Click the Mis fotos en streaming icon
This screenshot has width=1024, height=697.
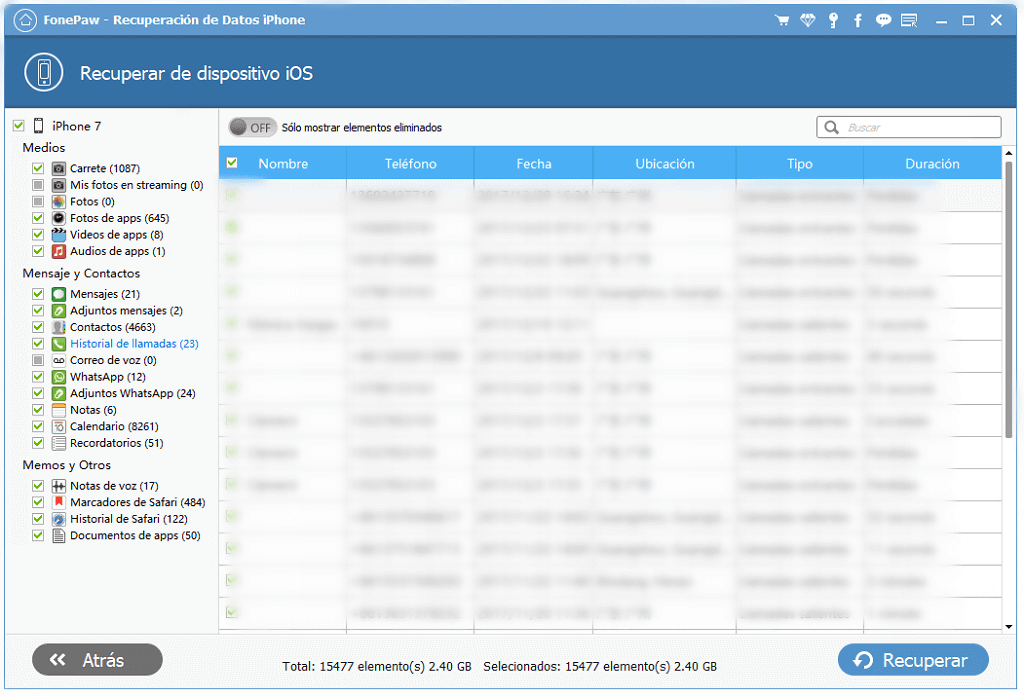coord(59,185)
